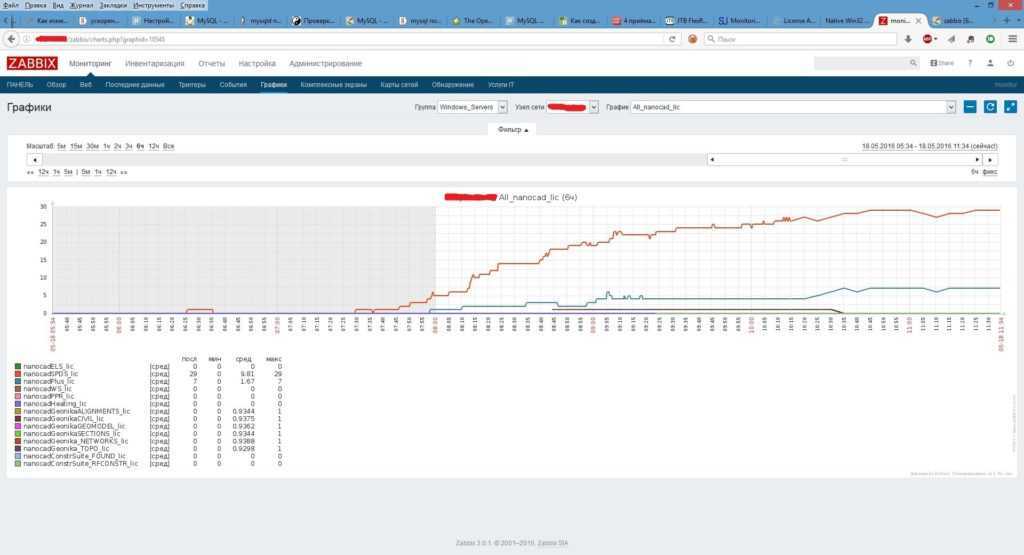Go to Карты сетей submenu
Image resolution: width=1024 pixels, height=555 pixels.
(x=399, y=85)
